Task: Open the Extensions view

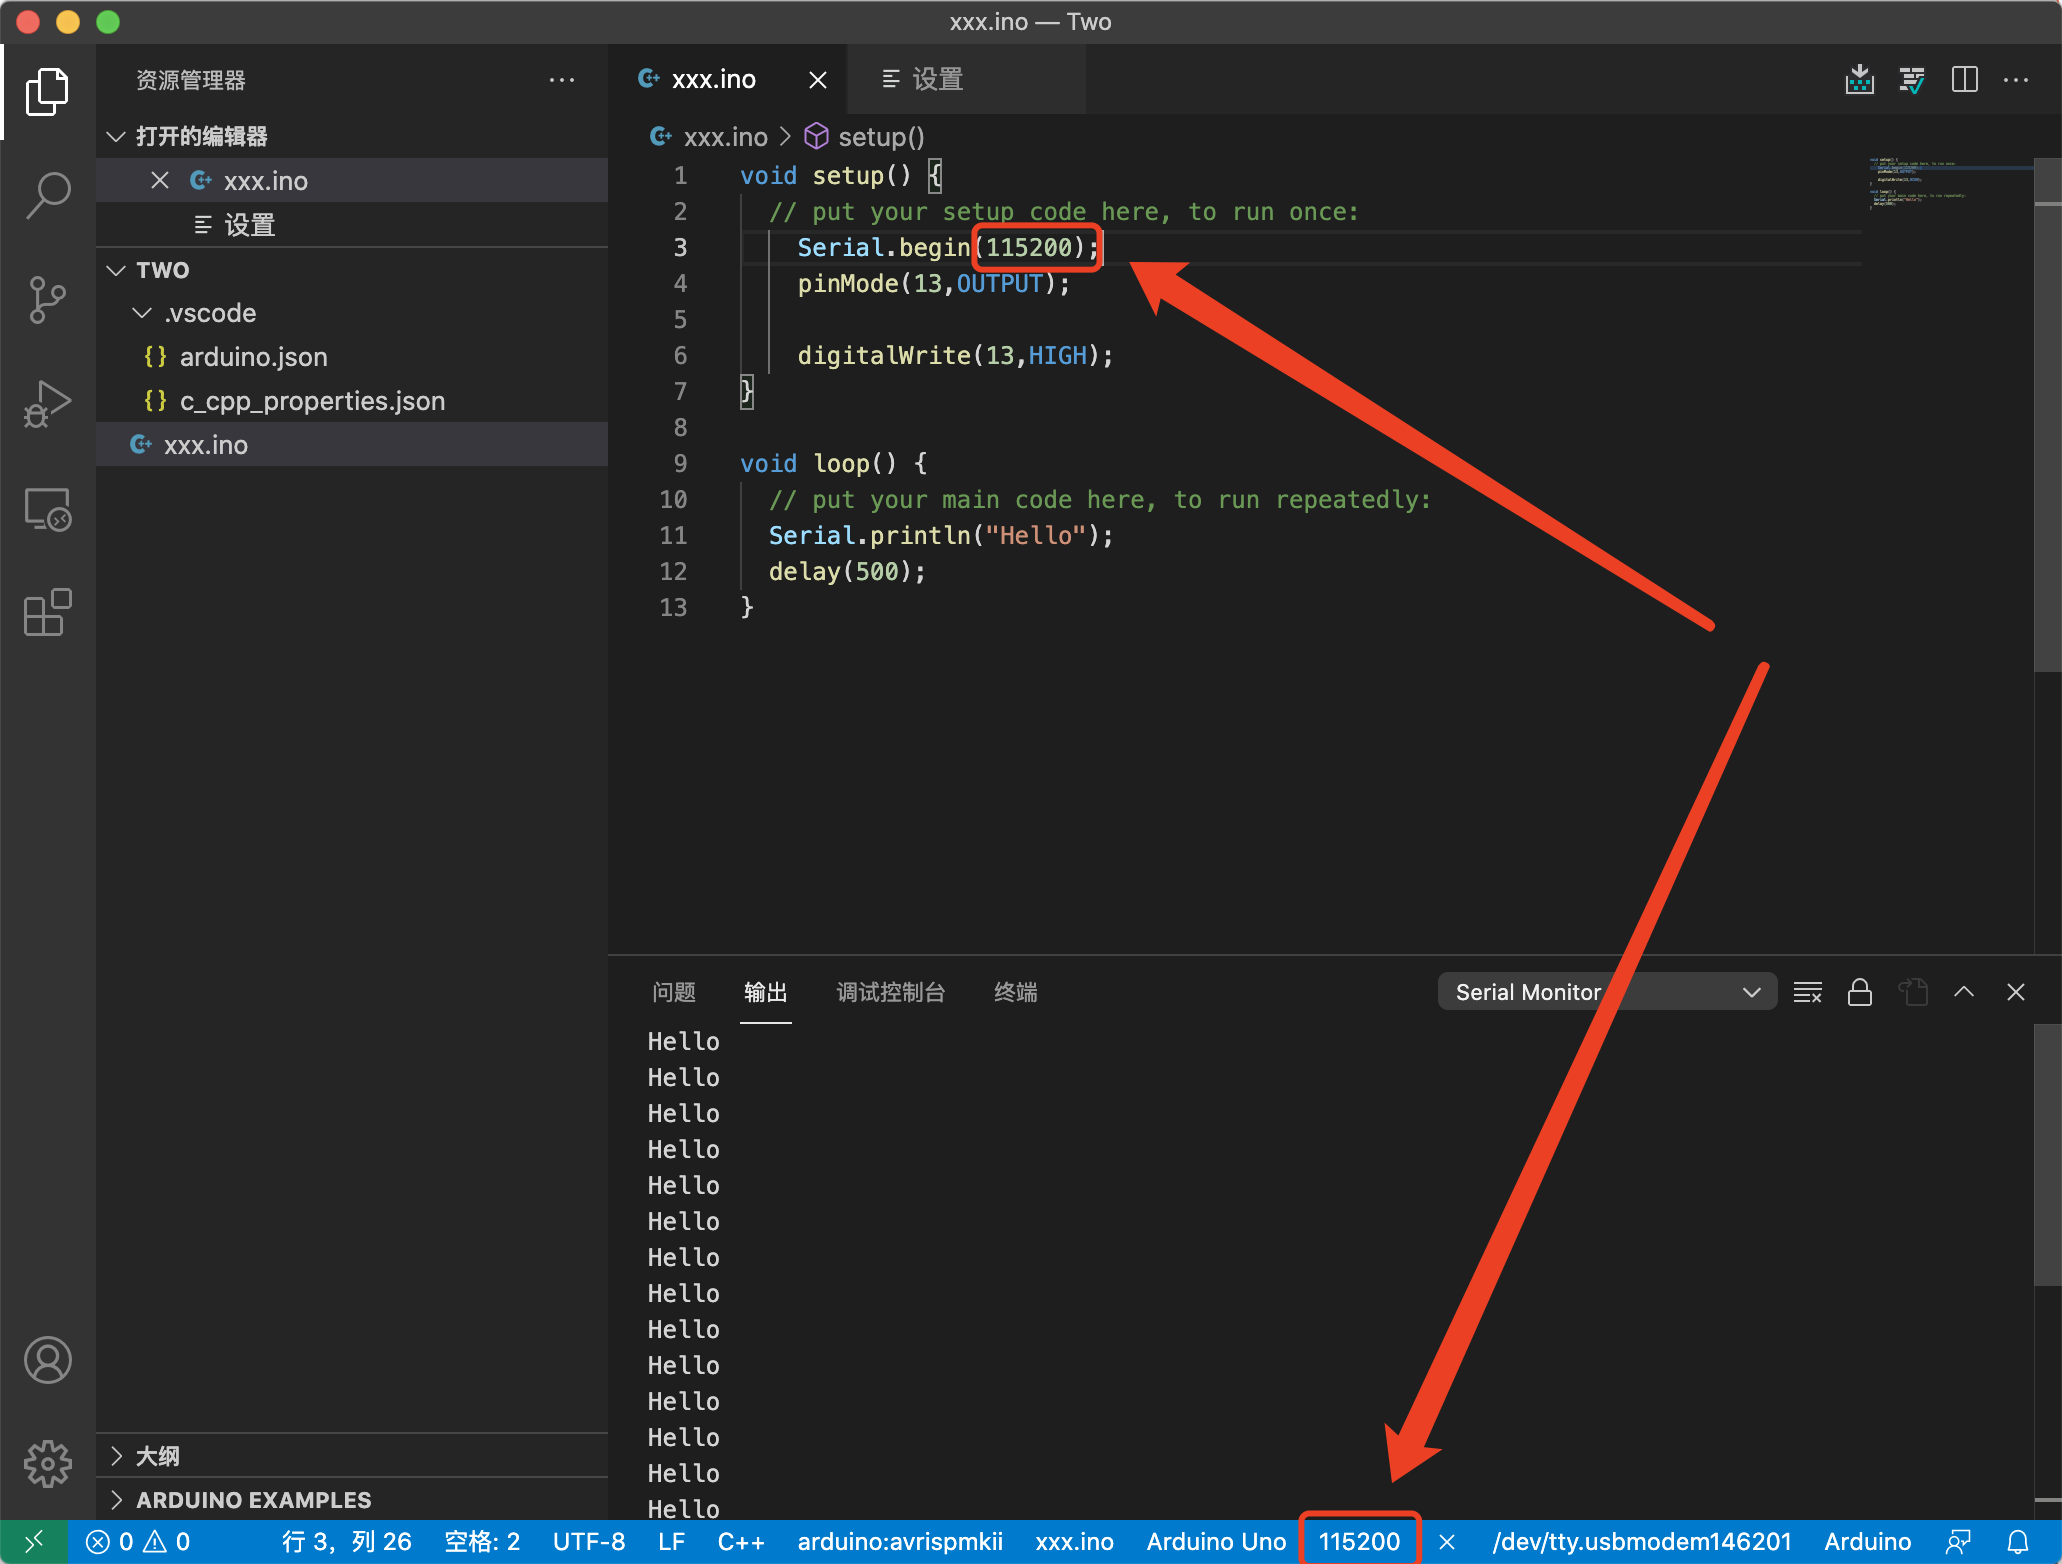Action: 47,612
